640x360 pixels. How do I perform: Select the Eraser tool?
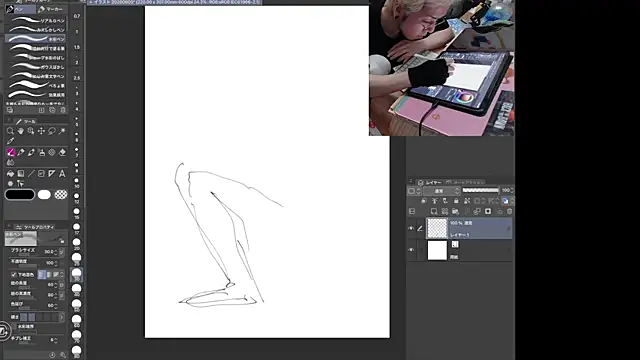(62, 152)
